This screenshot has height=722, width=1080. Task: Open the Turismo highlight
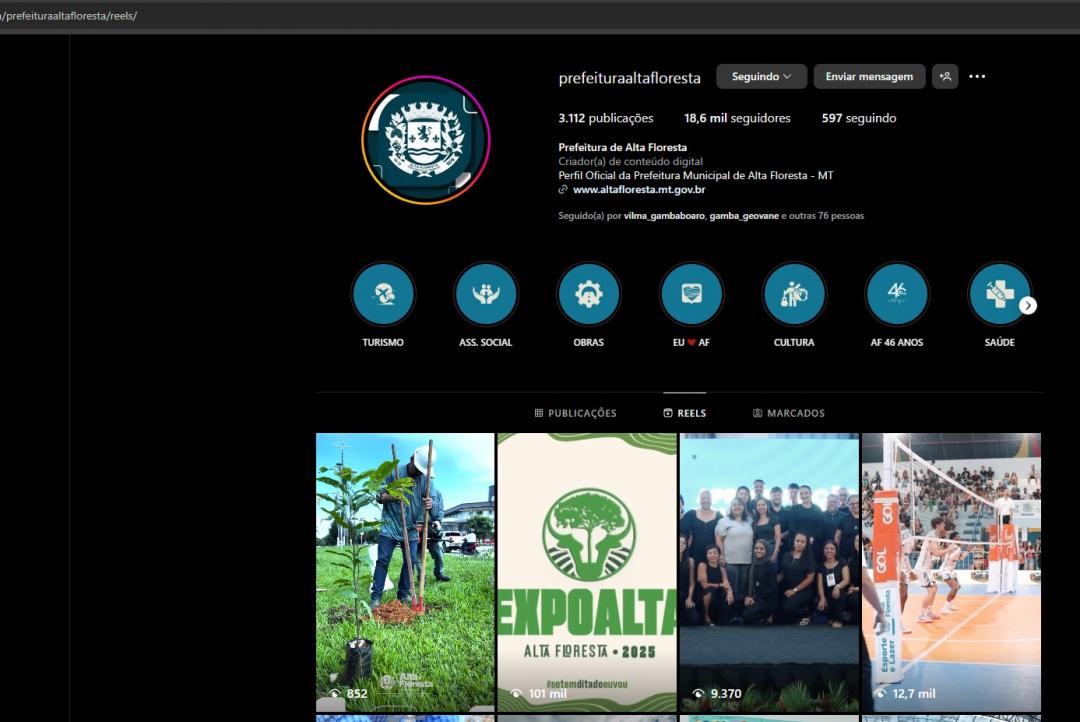[x=383, y=293]
